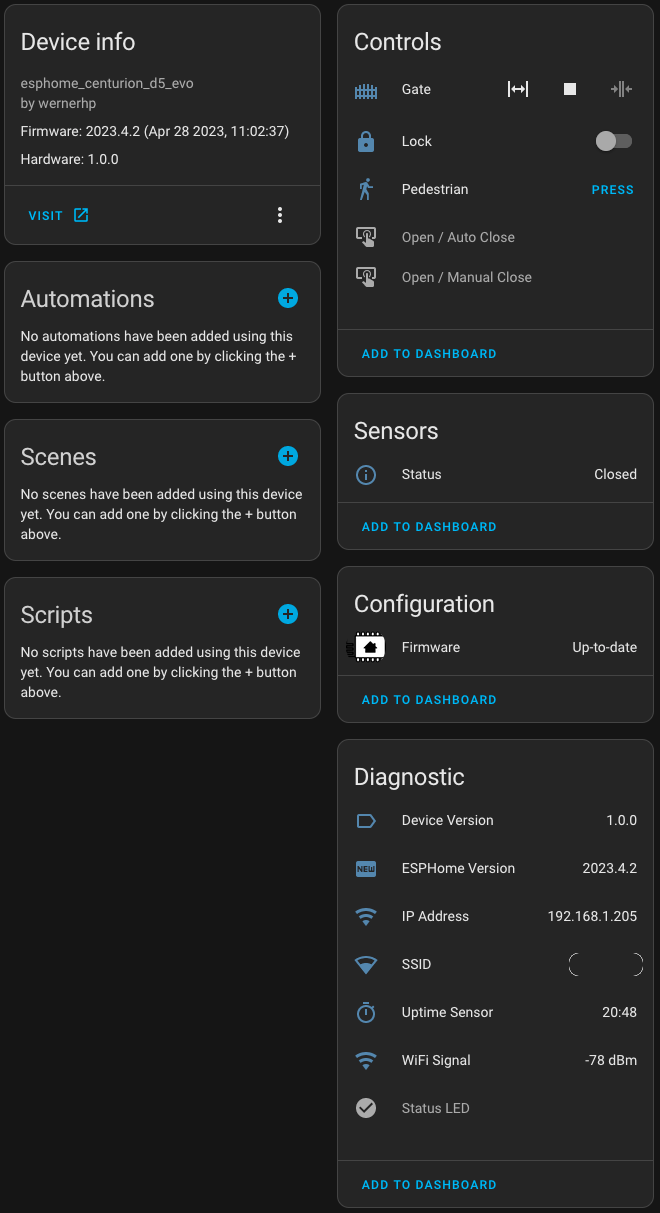Viewport: 660px width, 1213px height.
Task: Click the Uptime Sensor timer icon
Action: [x=366, y=1012]
